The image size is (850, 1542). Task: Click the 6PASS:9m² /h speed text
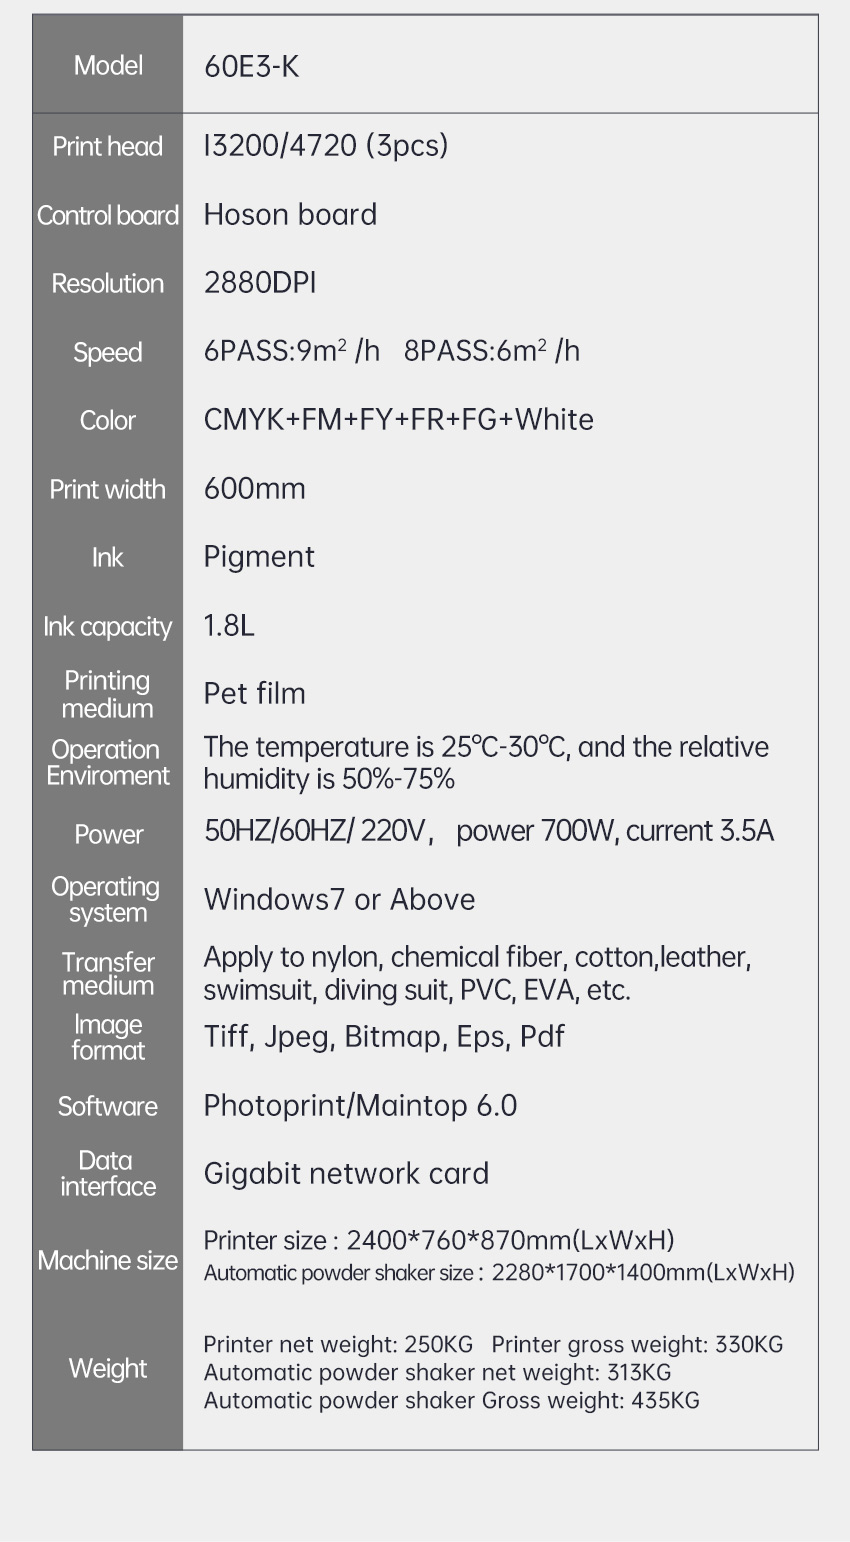click(292, 351)
